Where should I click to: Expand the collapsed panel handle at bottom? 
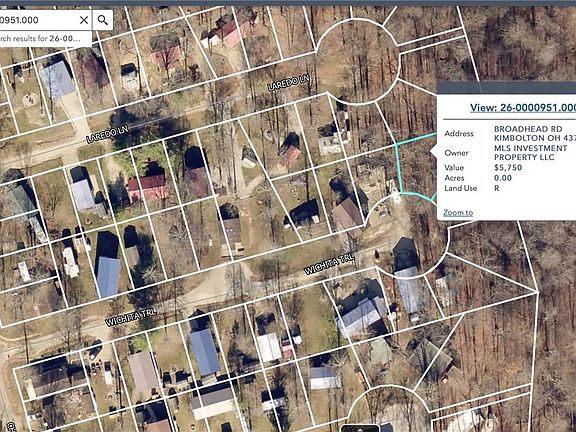click(360, 428)
